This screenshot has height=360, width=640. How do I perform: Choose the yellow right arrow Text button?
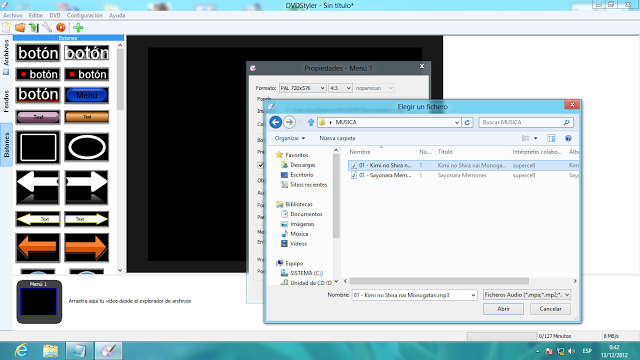point(87,219)
